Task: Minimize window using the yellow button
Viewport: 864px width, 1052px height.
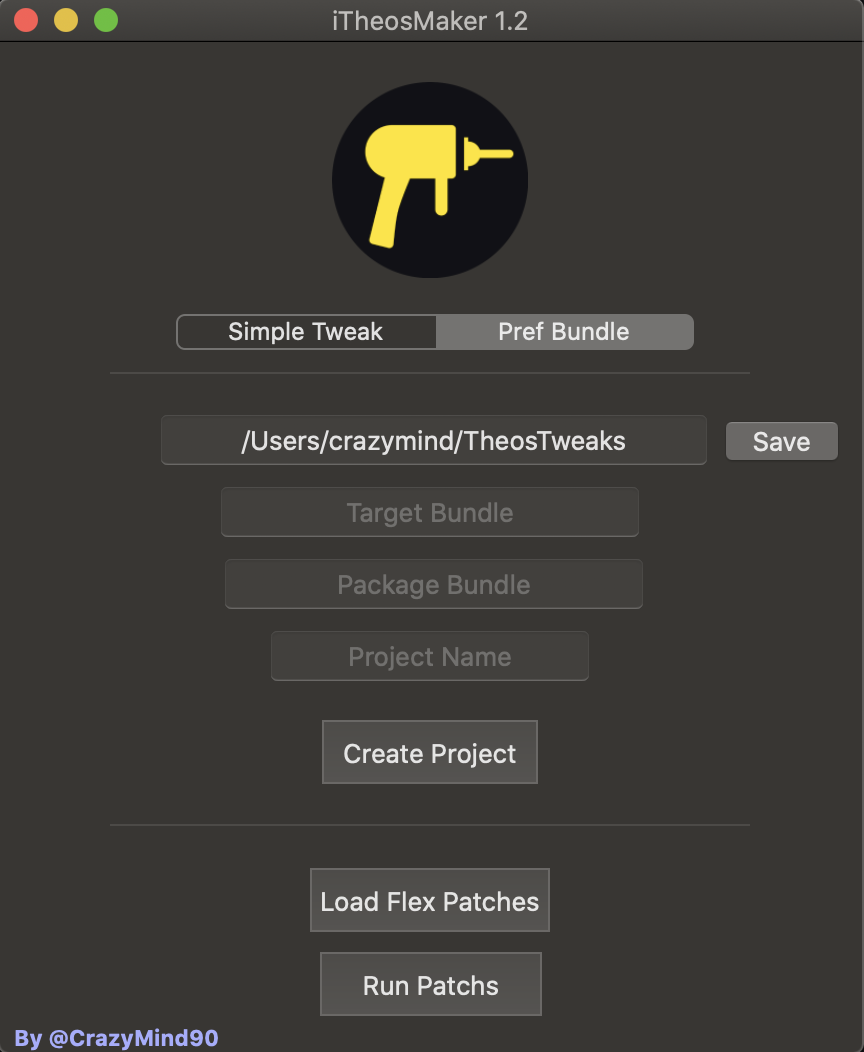Action: (66, 20)
